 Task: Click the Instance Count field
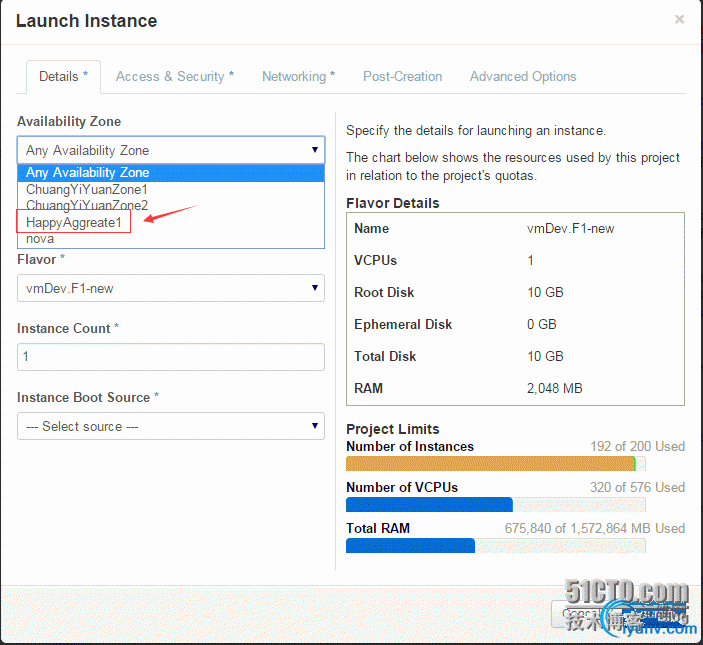171,357
